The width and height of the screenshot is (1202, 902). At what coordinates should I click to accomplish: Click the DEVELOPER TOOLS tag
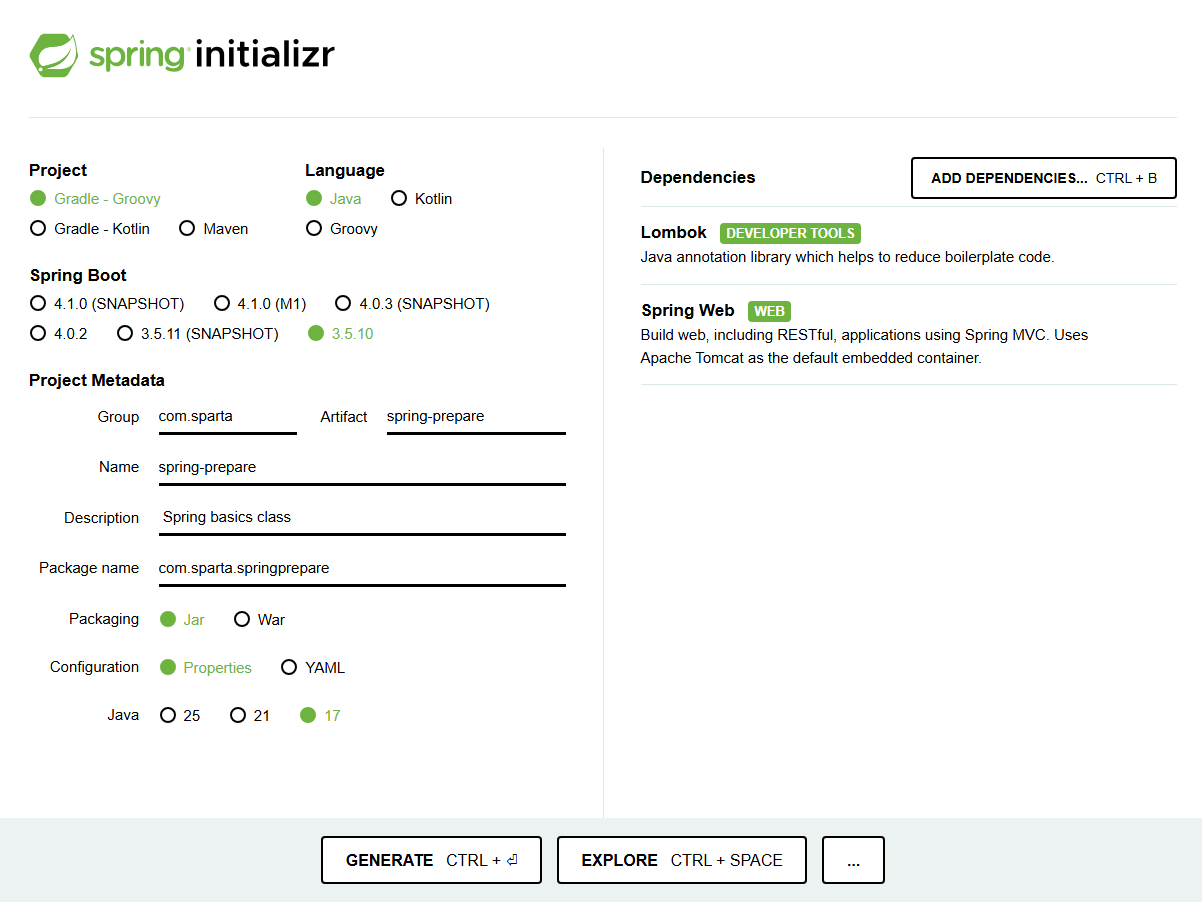(x=790, y=233)
